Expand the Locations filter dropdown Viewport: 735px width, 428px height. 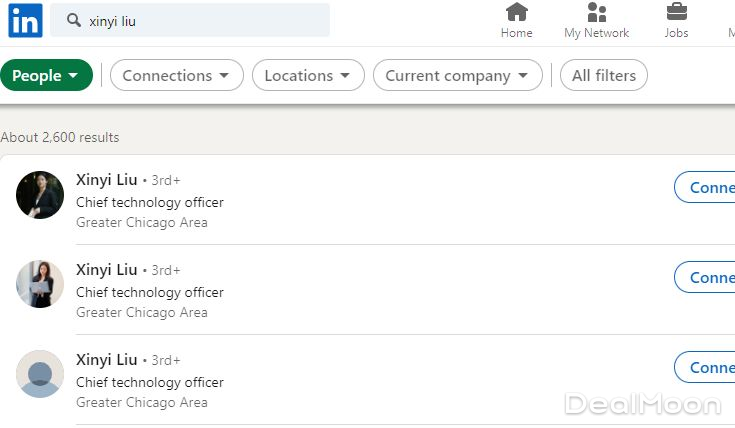pos(307,76)
